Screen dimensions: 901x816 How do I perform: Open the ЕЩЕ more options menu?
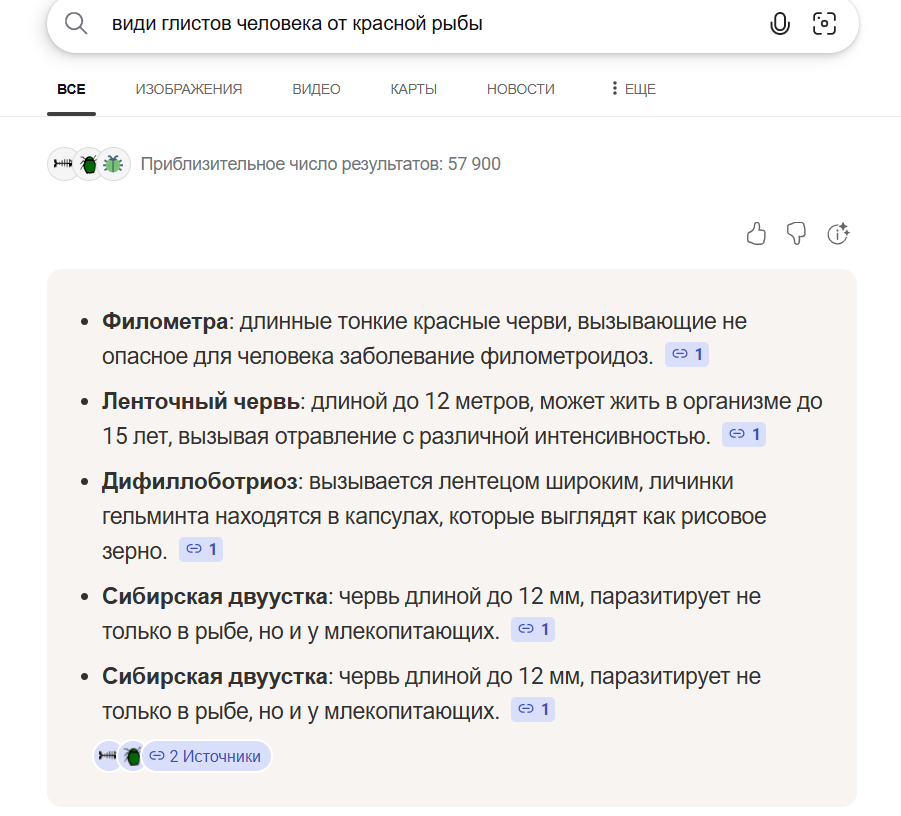pos(632,89)
